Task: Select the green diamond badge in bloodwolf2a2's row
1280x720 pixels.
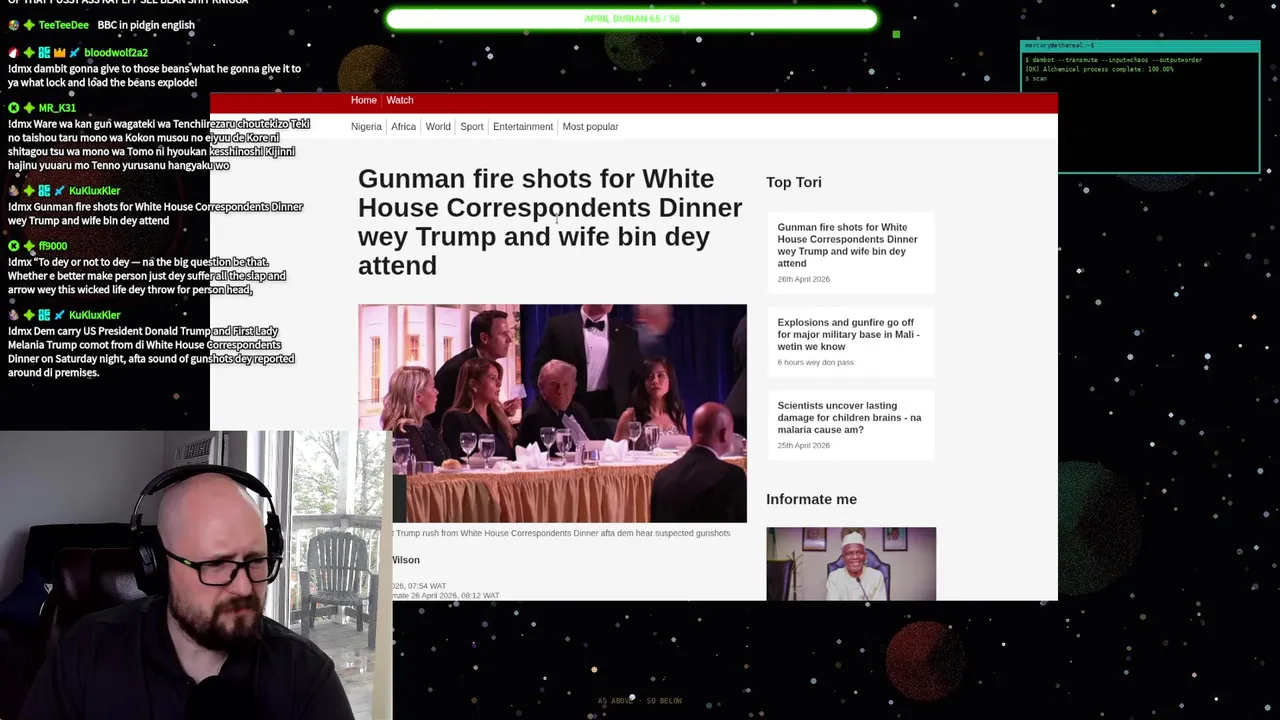Action: tap(29, 53)
